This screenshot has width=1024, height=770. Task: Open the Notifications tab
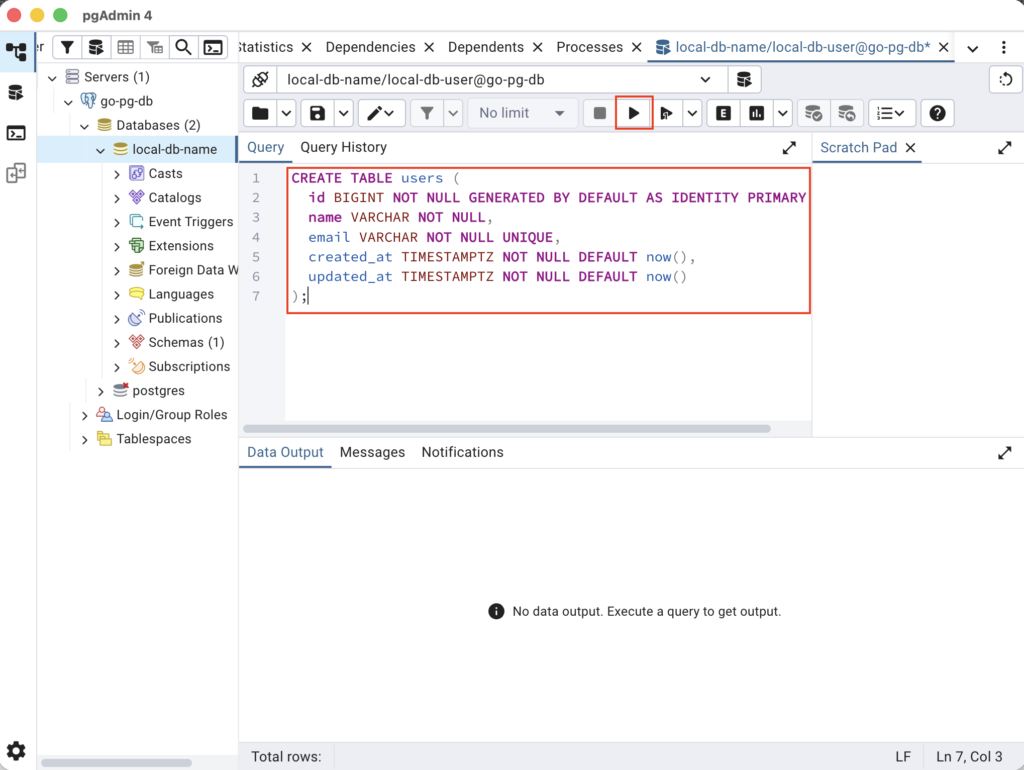click(x=462, y=452)
